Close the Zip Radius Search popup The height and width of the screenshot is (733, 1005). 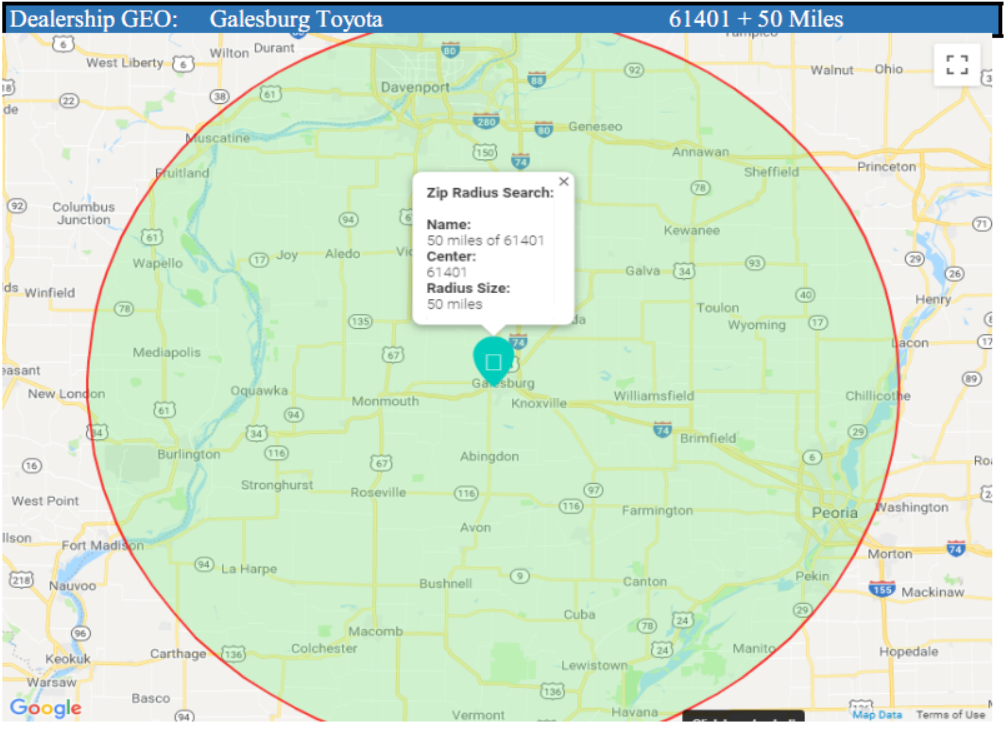point(563,182)
